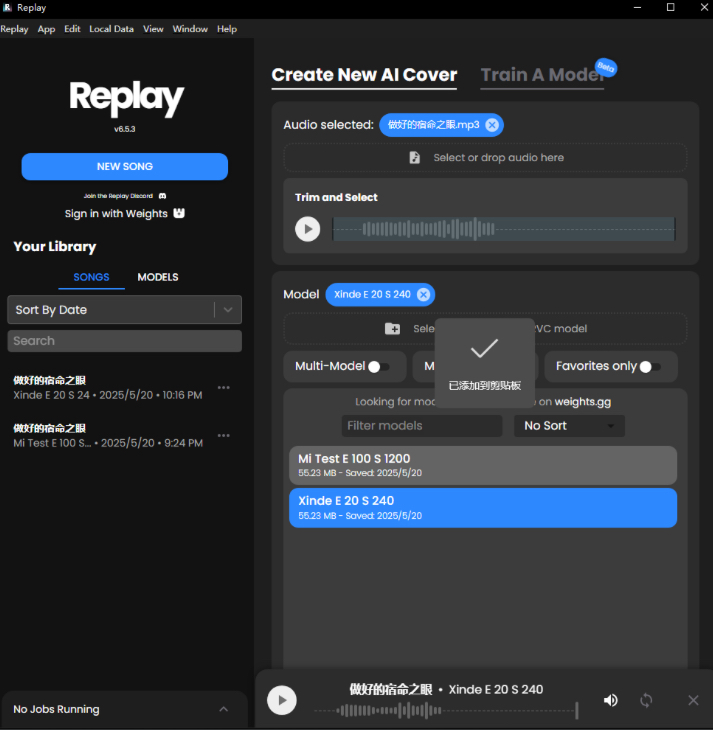
Task: Open the Replay menu
Action: [14, 29]
